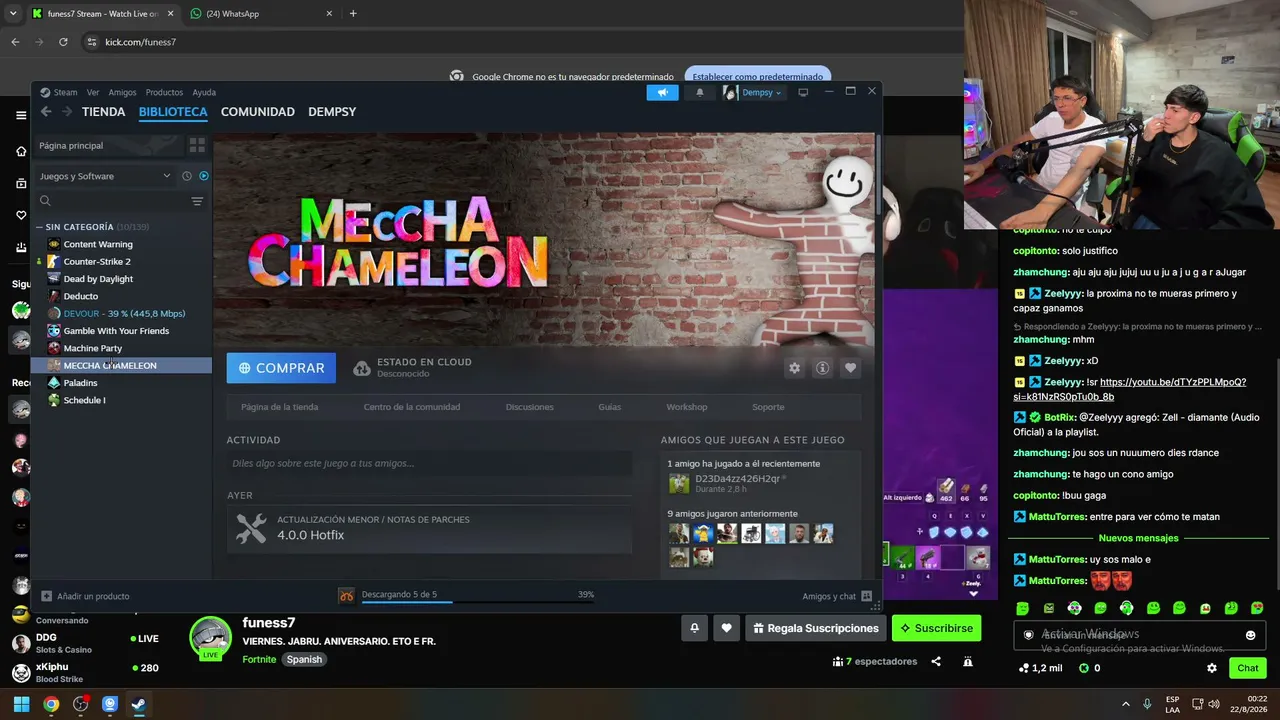Image resolution: width=1280 pixels, height=720 pixels.
Task: Open Chrome tab search dropdown
Action: [13, 13]
